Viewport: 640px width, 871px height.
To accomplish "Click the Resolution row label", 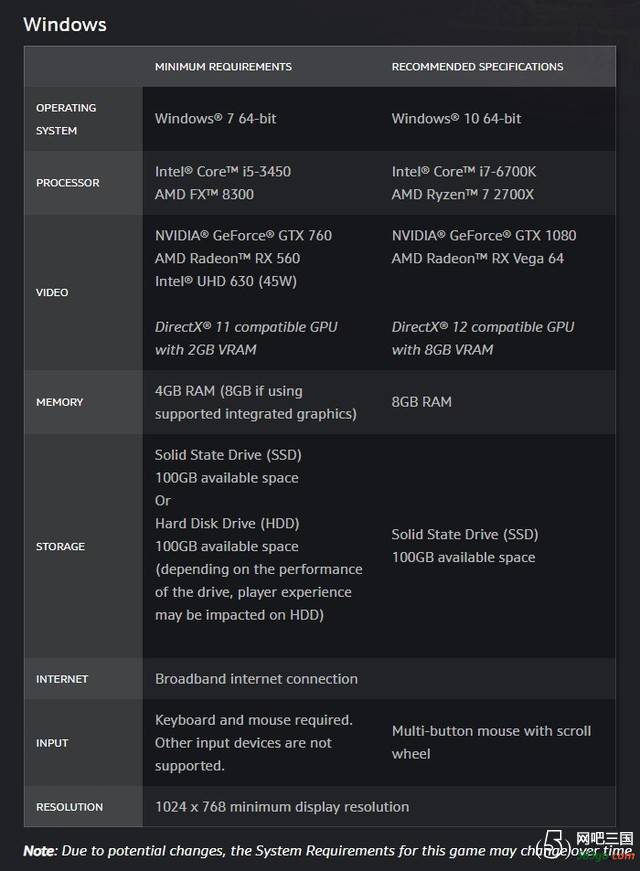I will [69, 807].
